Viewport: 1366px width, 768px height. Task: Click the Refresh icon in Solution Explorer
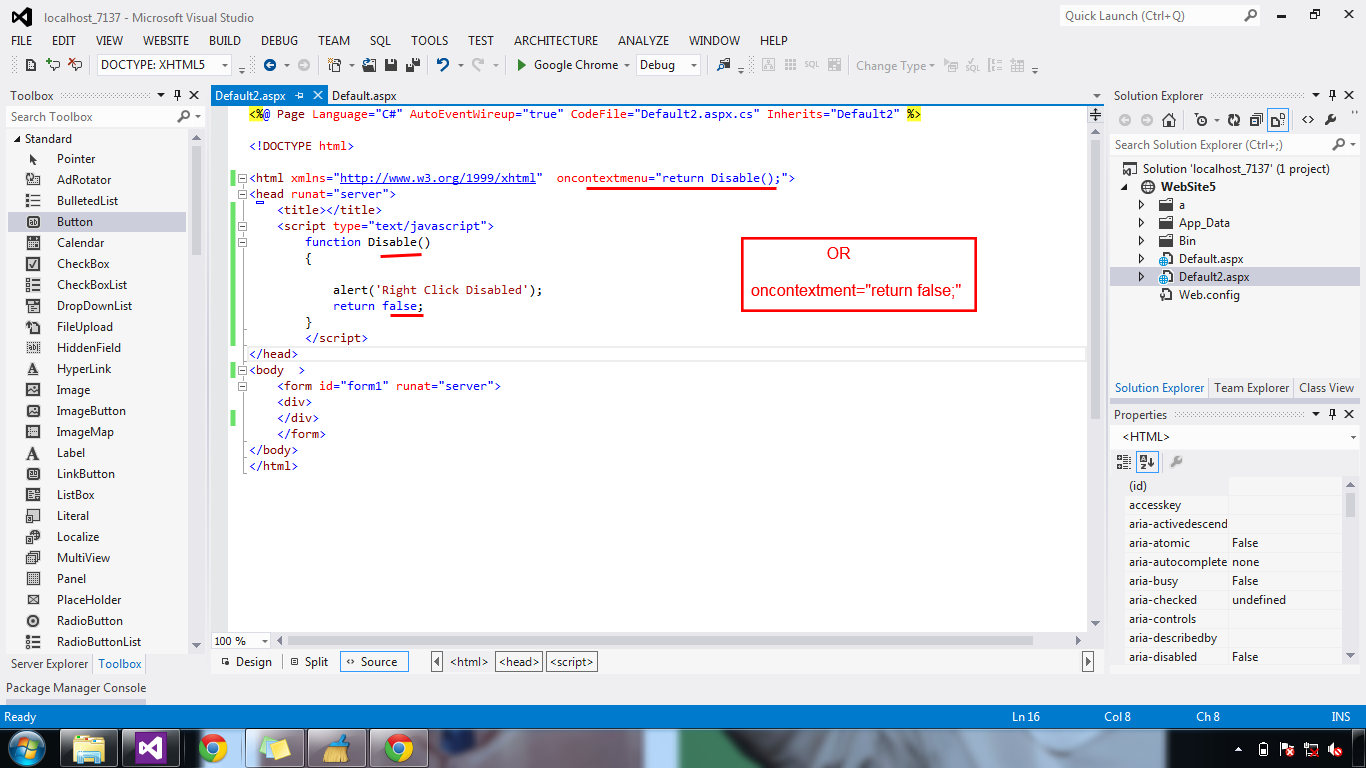[x=1233, y=120]
